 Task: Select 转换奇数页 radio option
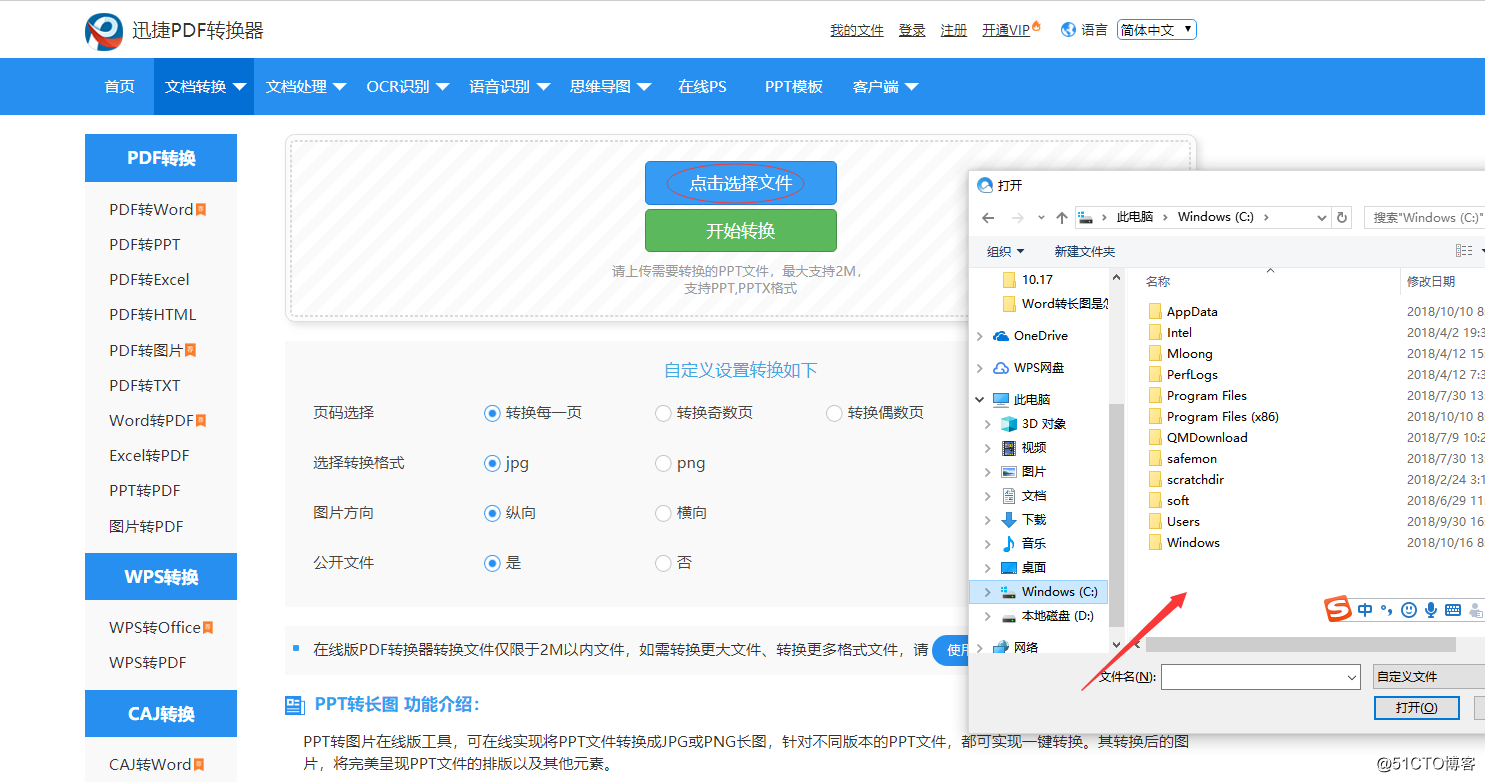pyautogui.click(x=662, y=413)
